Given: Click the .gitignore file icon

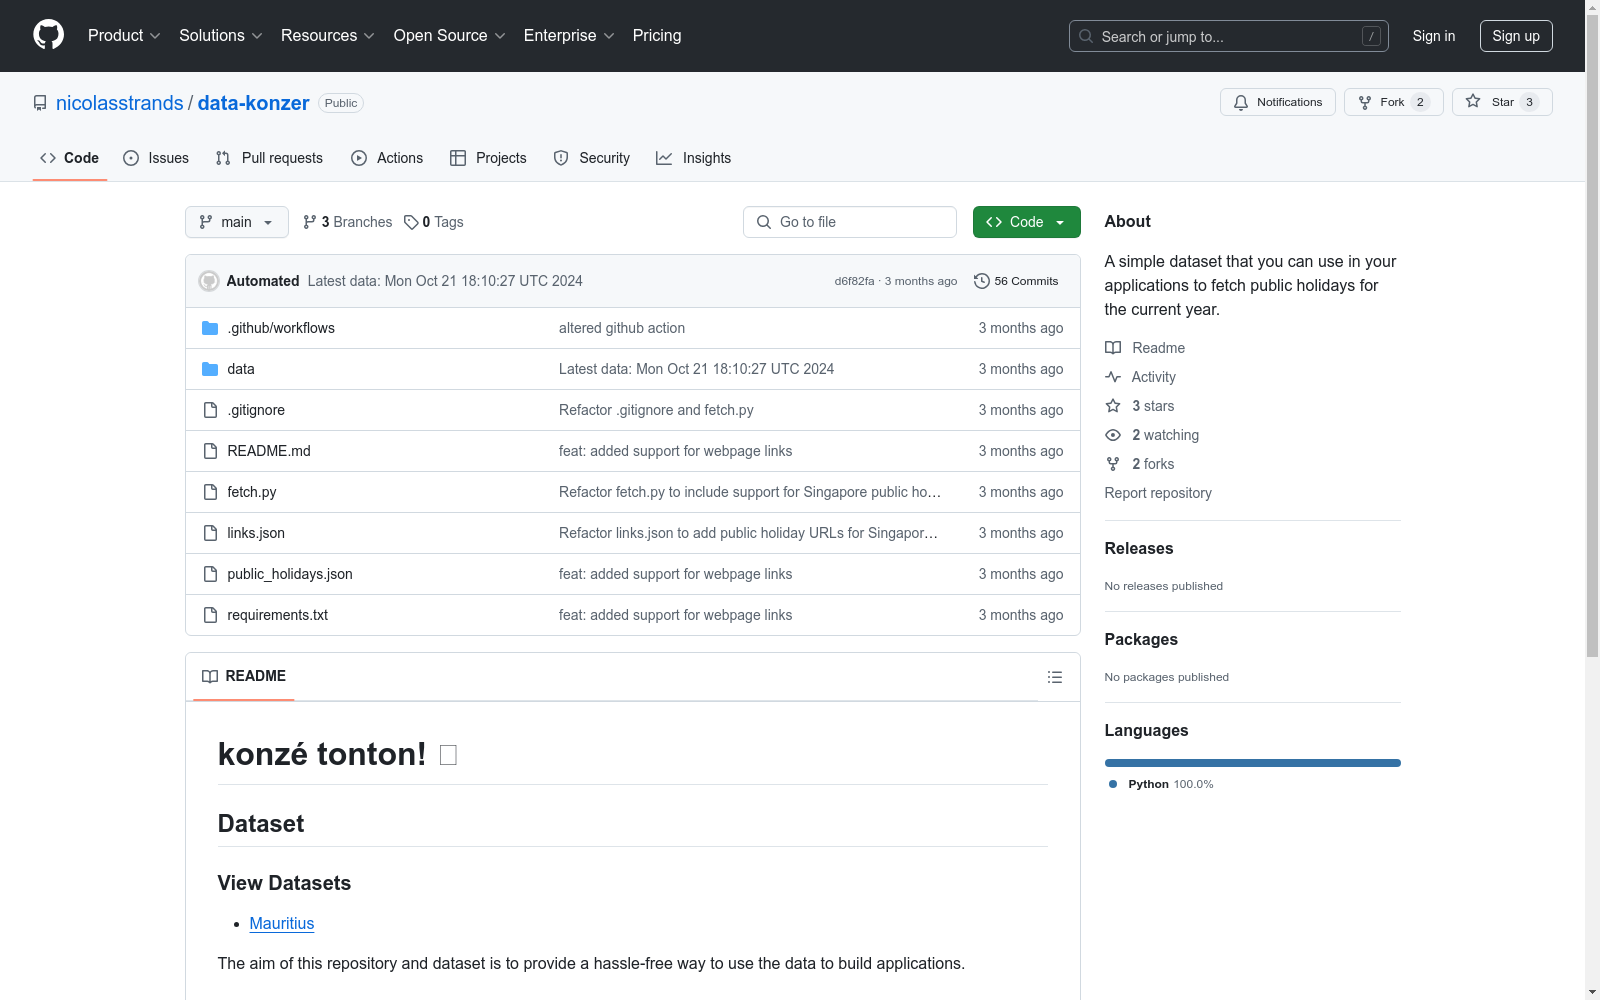Looking at the screenshot, I should click(210, 410).
